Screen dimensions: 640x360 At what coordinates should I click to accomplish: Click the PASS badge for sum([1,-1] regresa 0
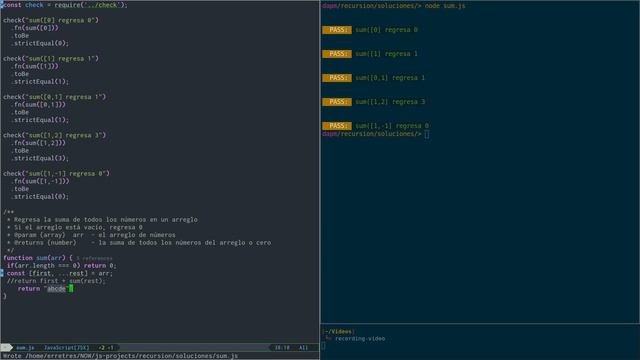337,126
